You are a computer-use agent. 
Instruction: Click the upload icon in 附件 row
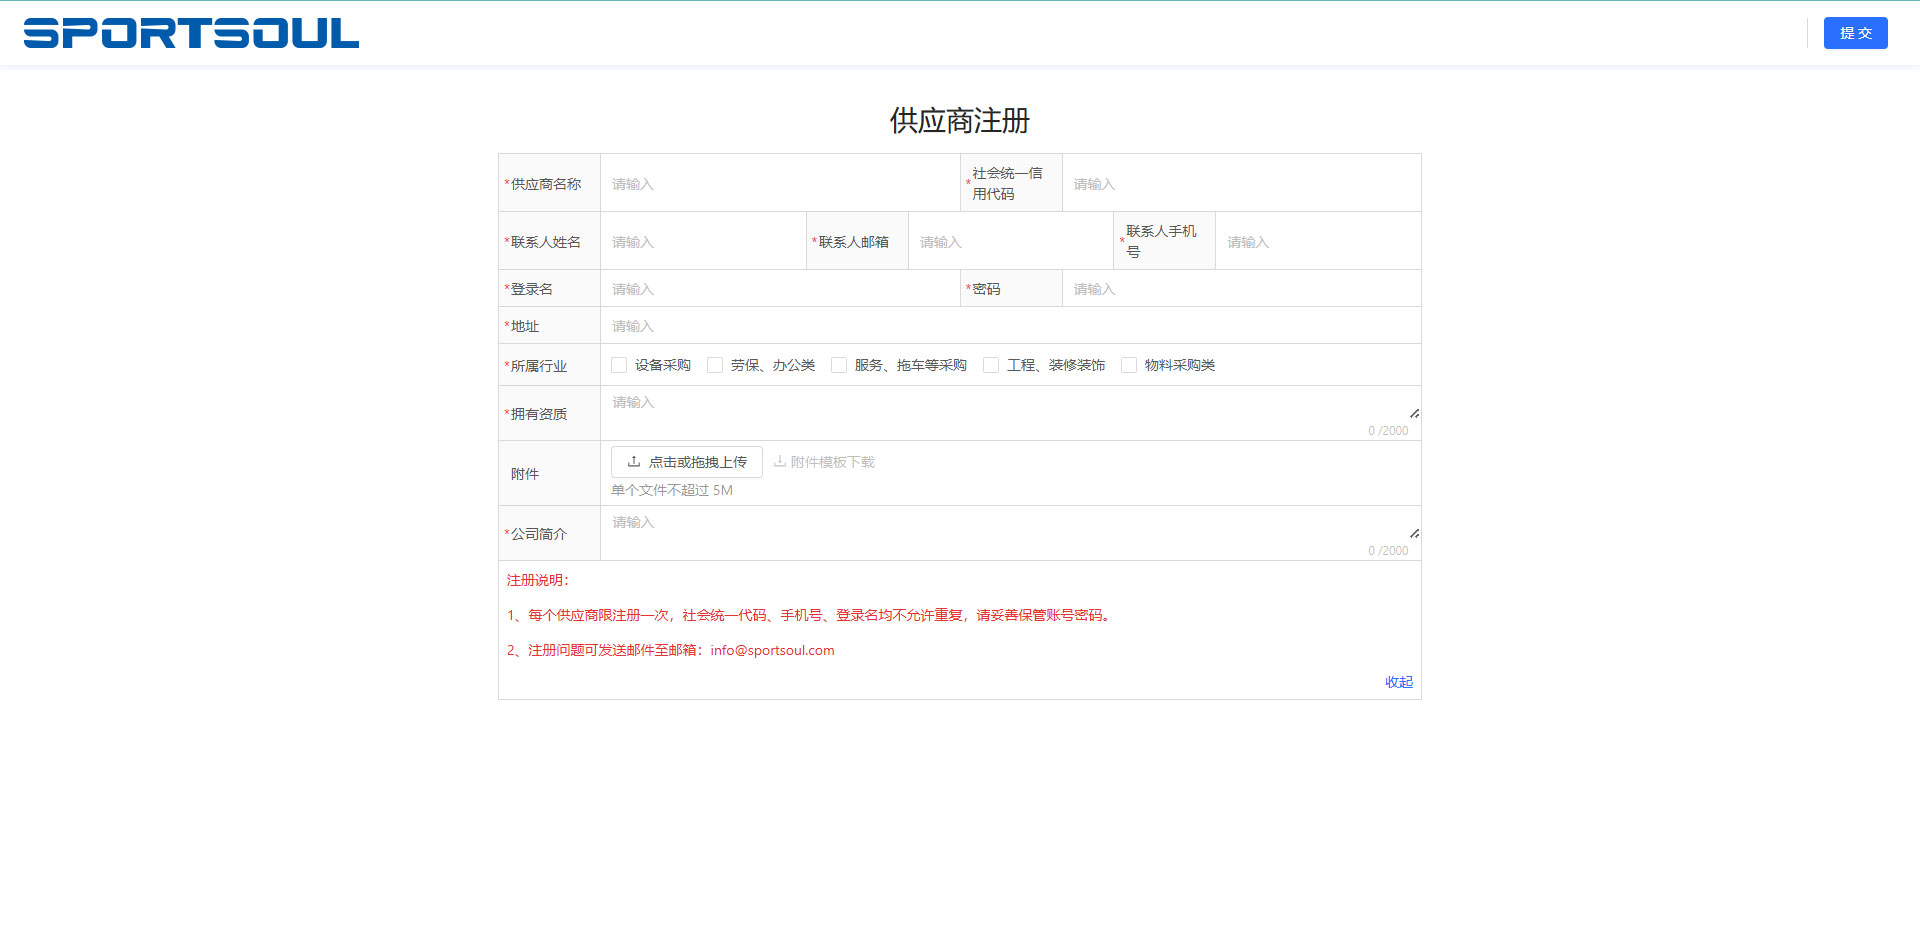coord(633,461)
